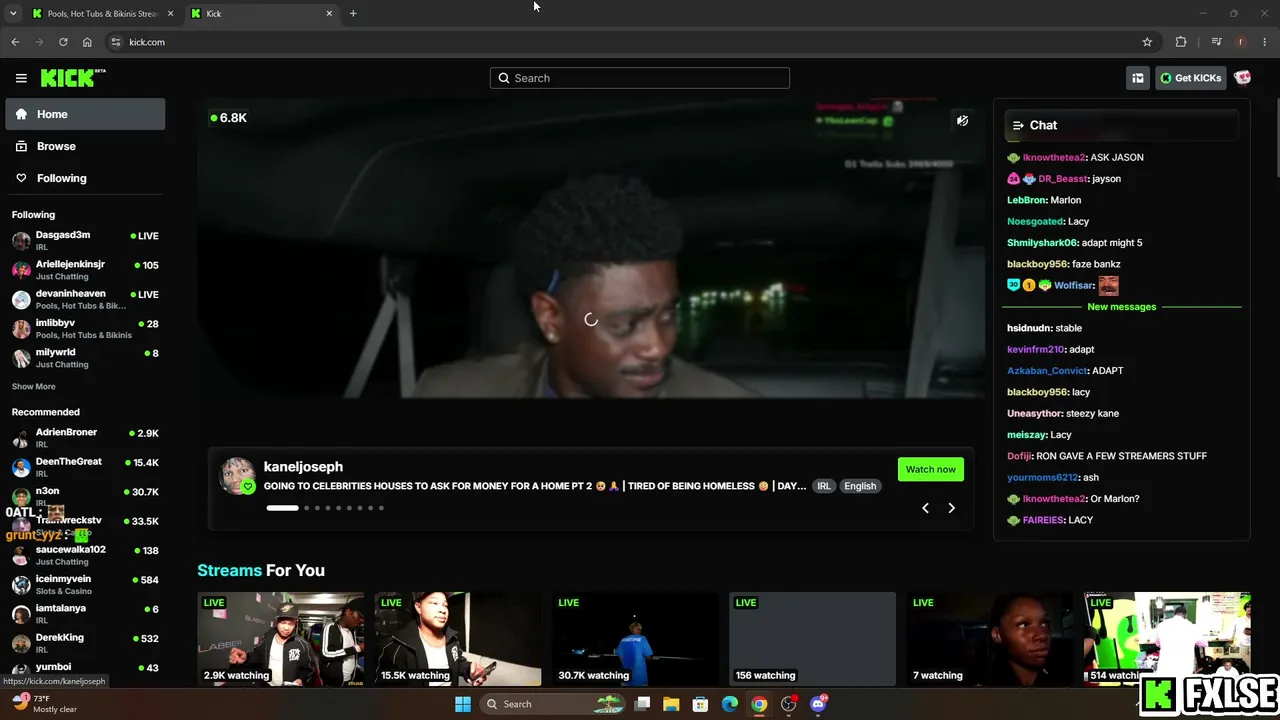This screenshot has width=1280, height=720.
Task: Go to previous featured stream
Action: [x=925, y=508]
